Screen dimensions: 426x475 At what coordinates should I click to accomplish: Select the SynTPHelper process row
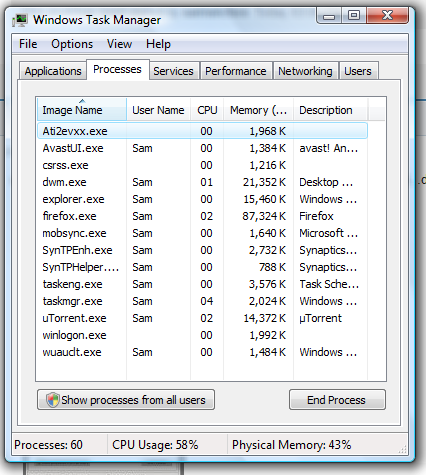202,267
